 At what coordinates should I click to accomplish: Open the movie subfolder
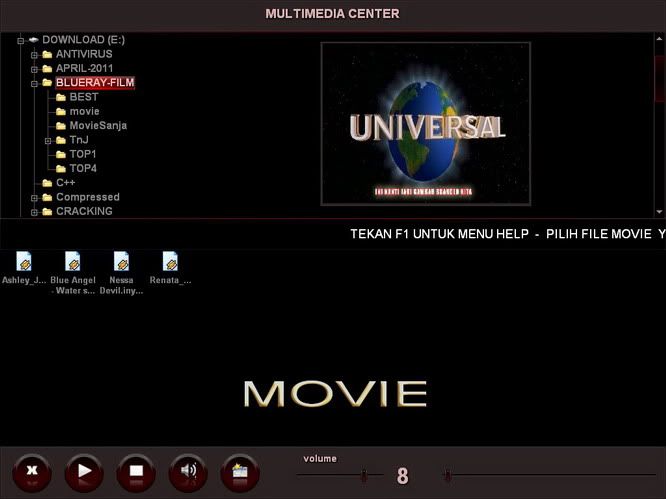pyautogui.click(x=85, y=111)
